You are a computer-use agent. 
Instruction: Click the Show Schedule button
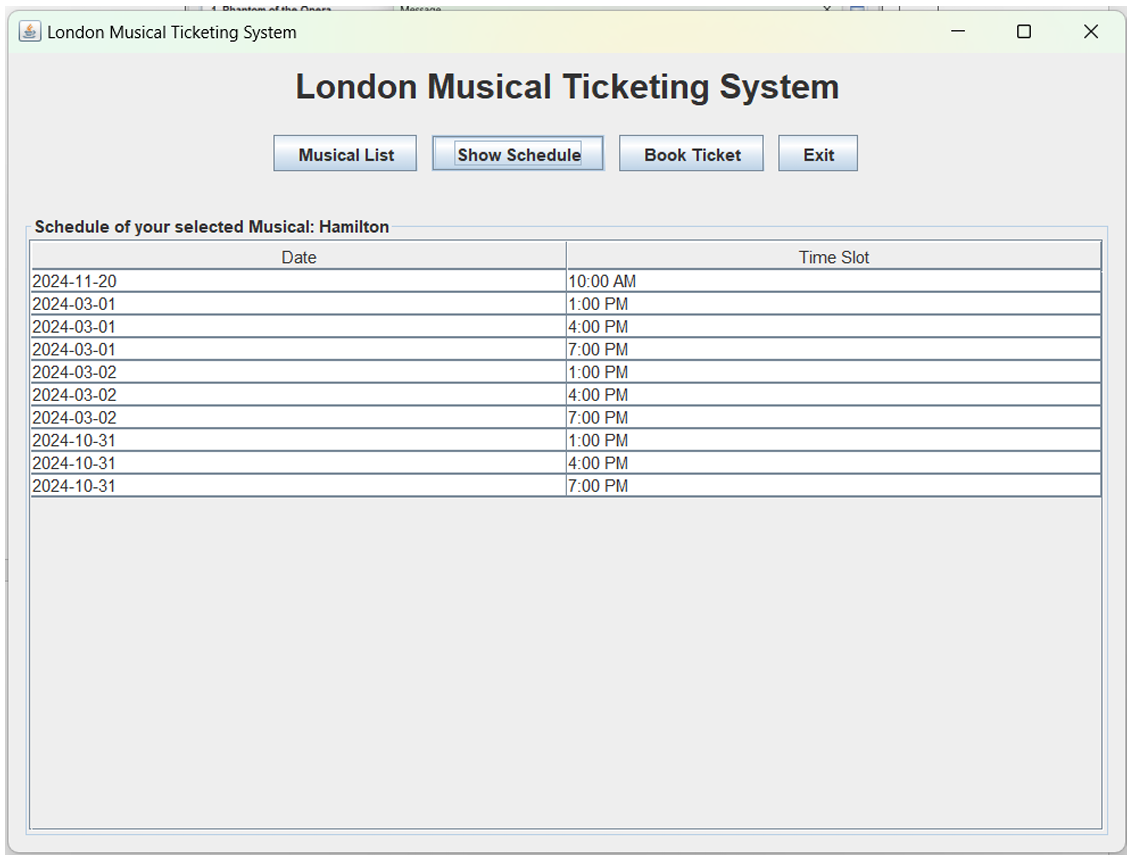point(517,153)
